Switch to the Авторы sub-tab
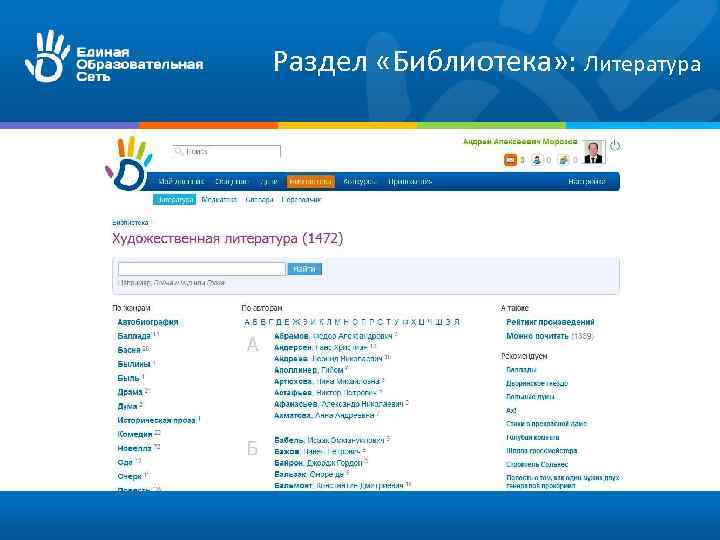This screenshot has width=720, height=540. tap(259, 200)
